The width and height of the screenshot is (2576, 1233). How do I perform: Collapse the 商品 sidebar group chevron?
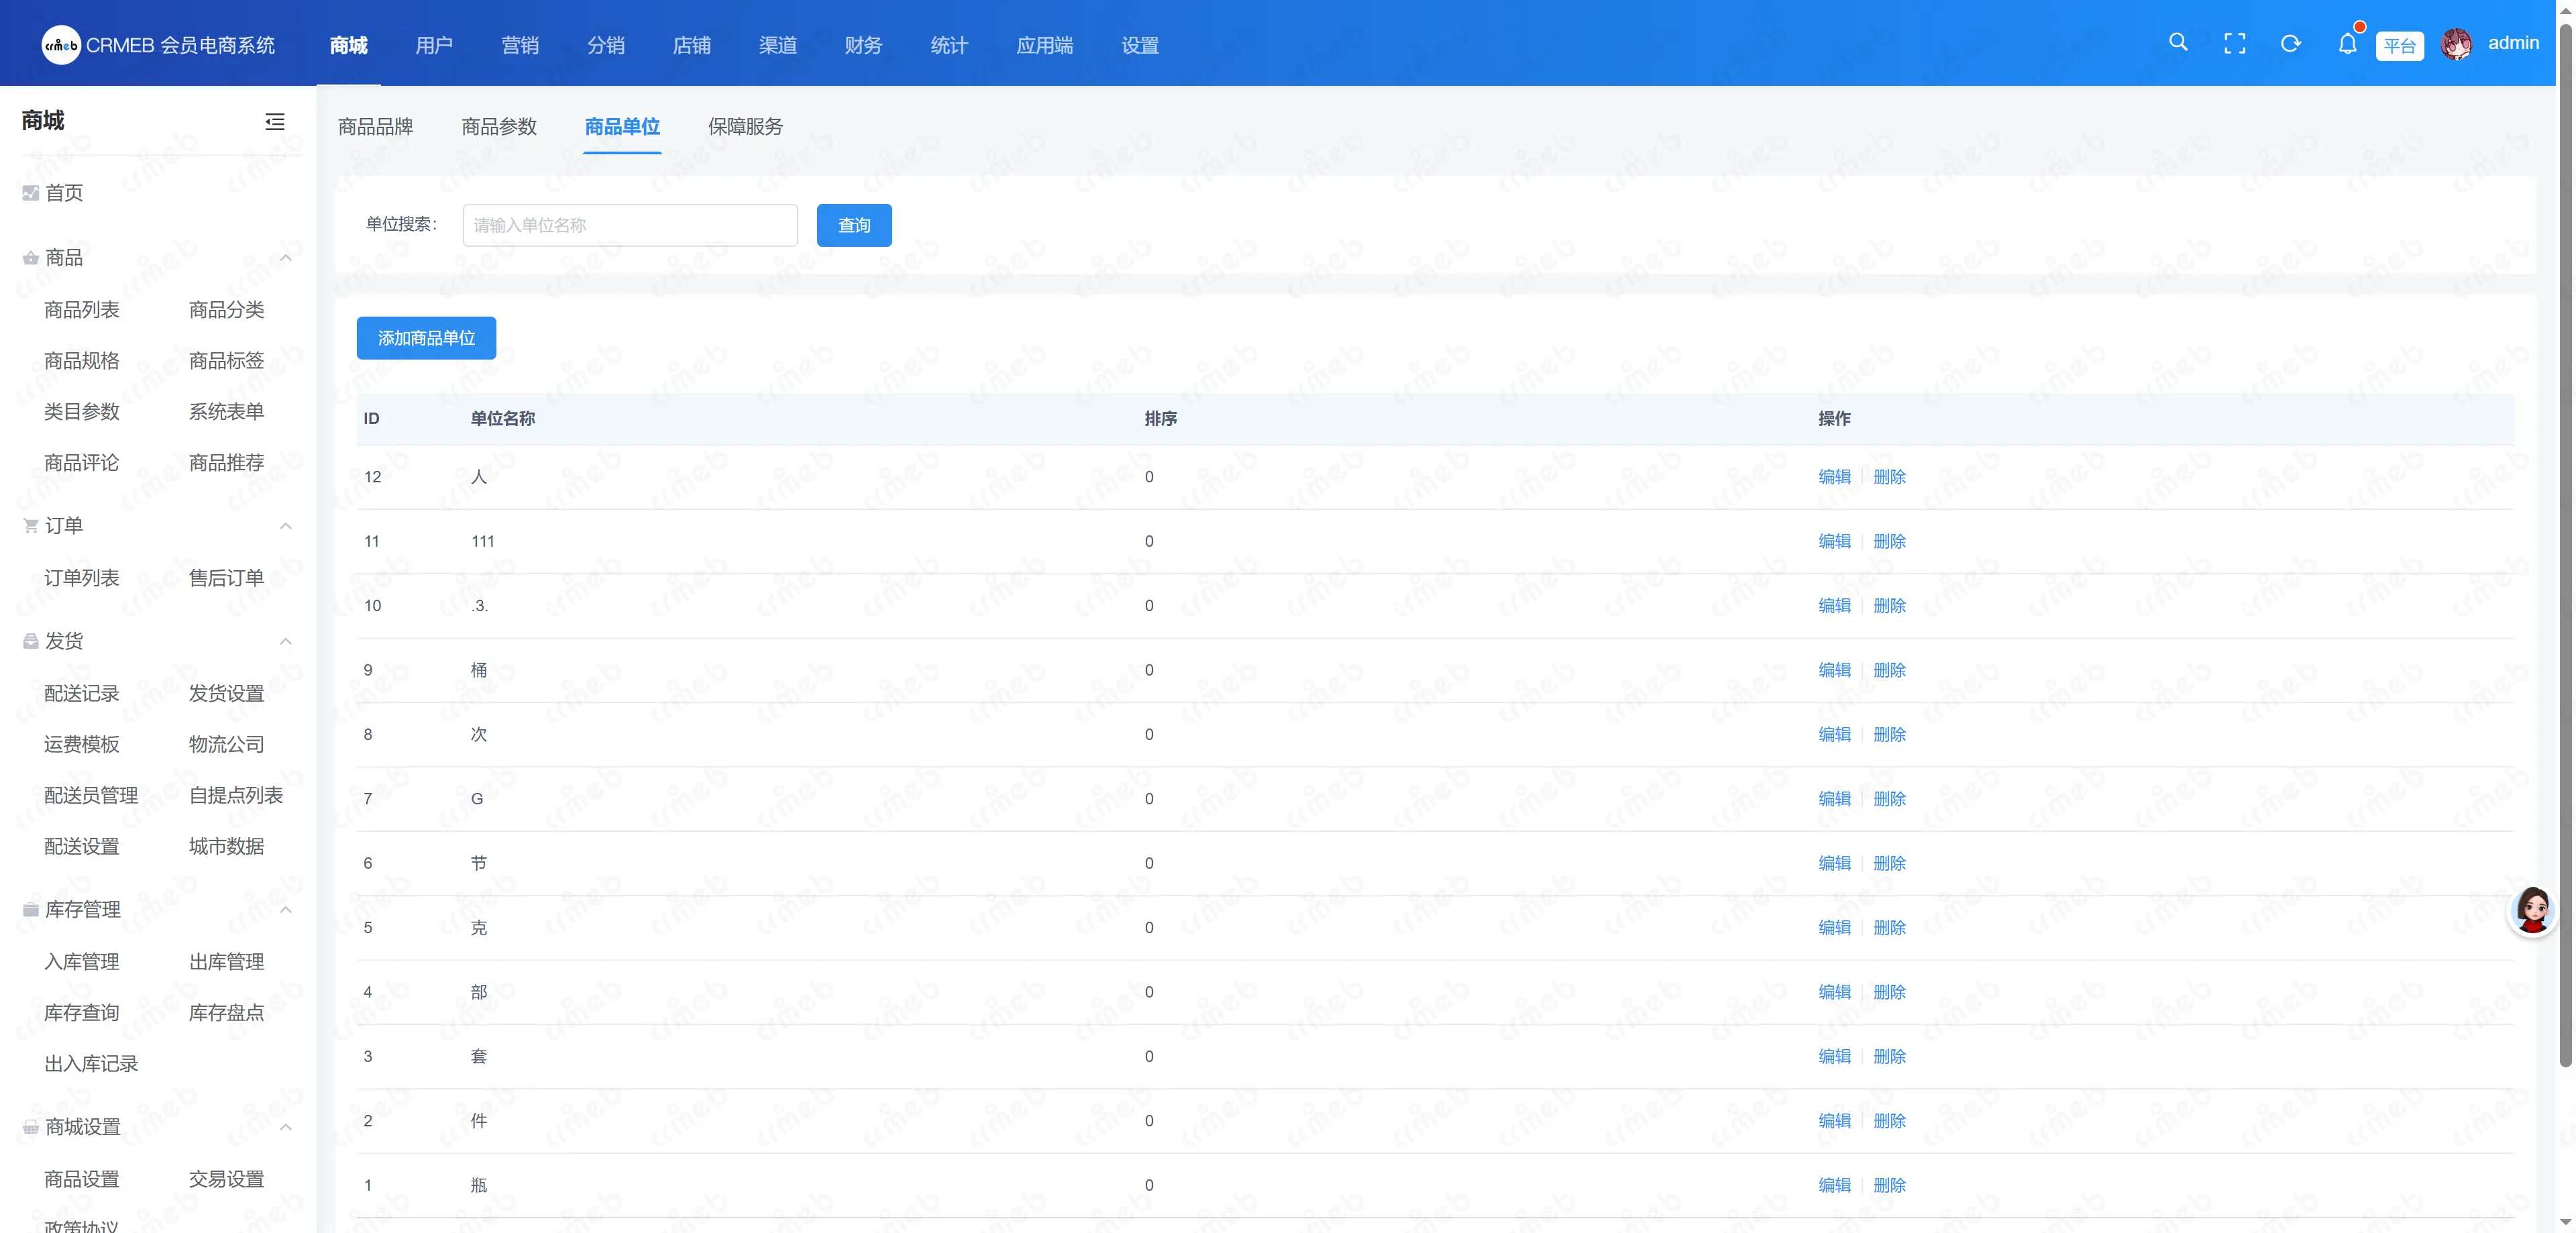tap(286, 258)
